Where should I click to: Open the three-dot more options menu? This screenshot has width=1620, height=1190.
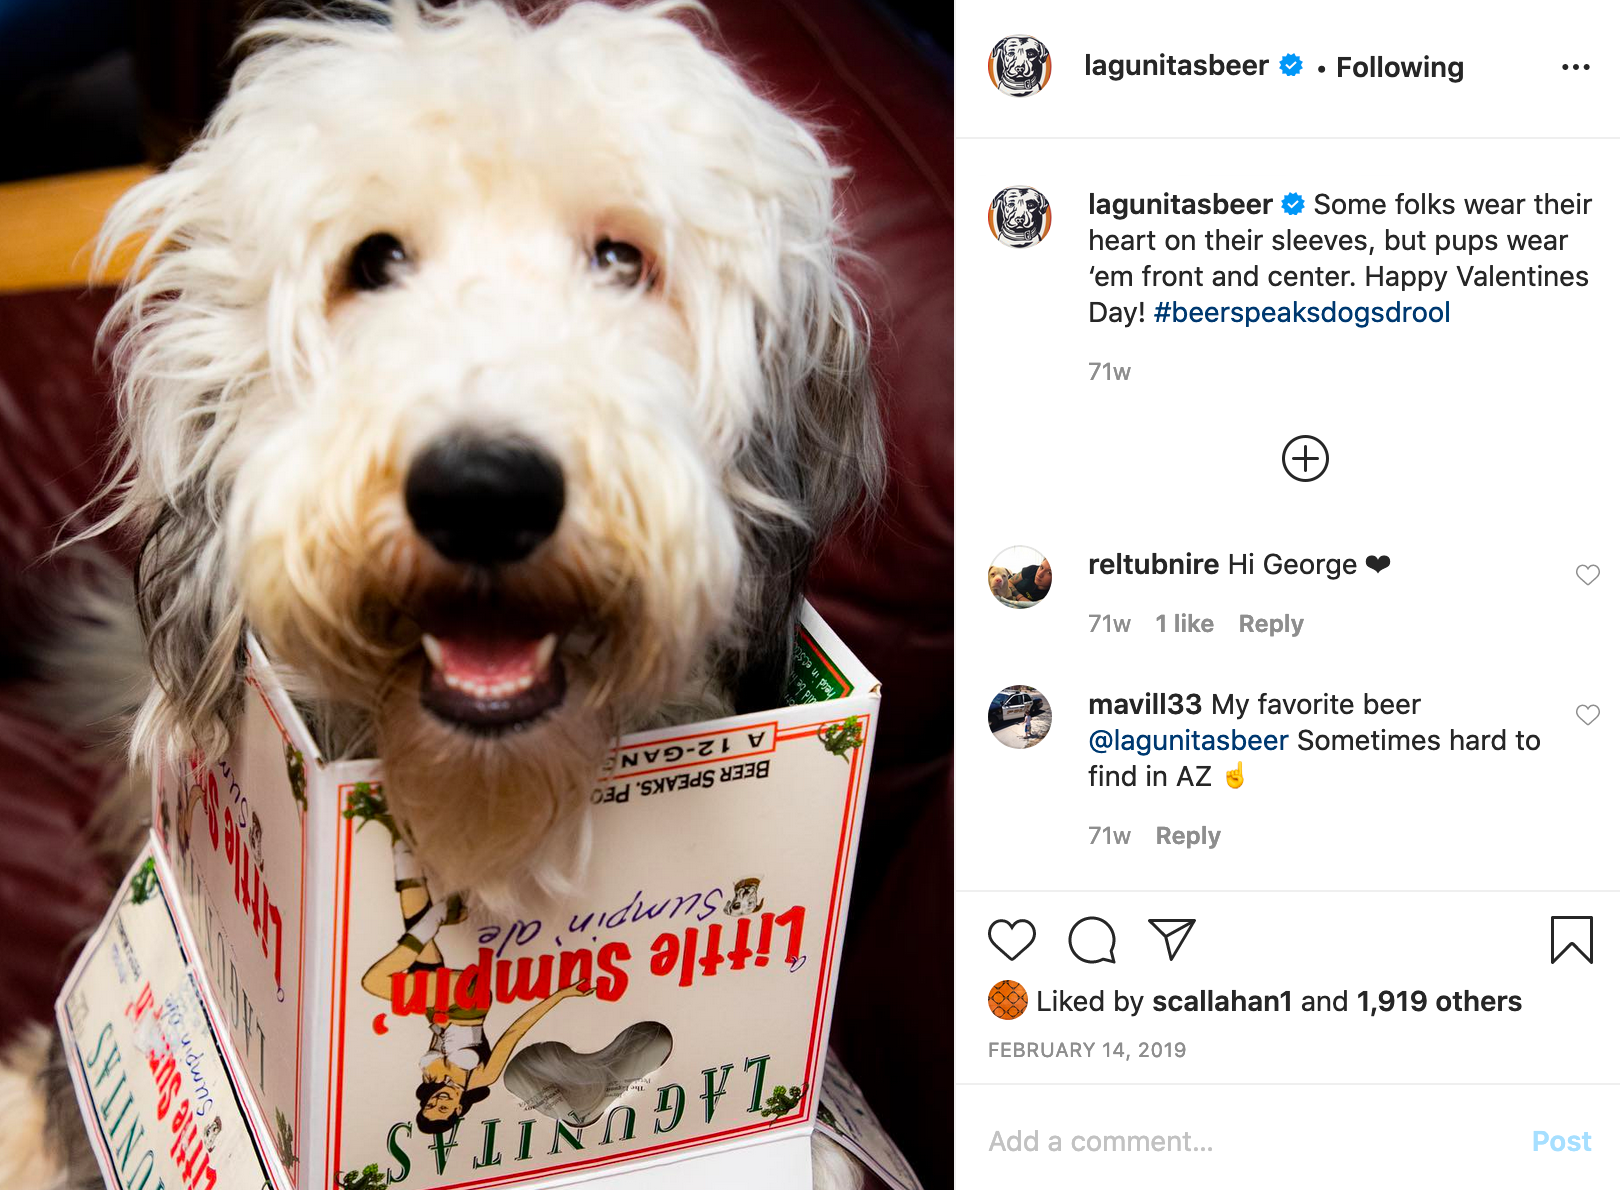[1575, 67]
